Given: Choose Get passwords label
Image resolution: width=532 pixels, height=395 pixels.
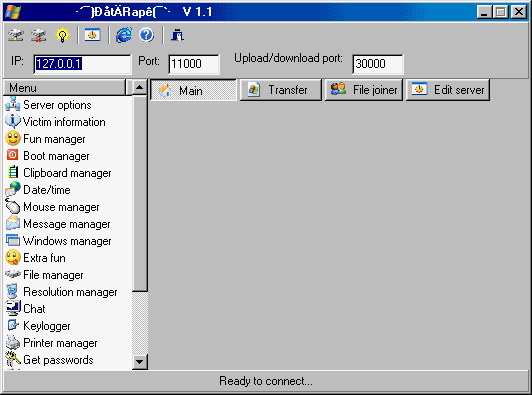Looking at the screenshot, I should pos(58,360).
